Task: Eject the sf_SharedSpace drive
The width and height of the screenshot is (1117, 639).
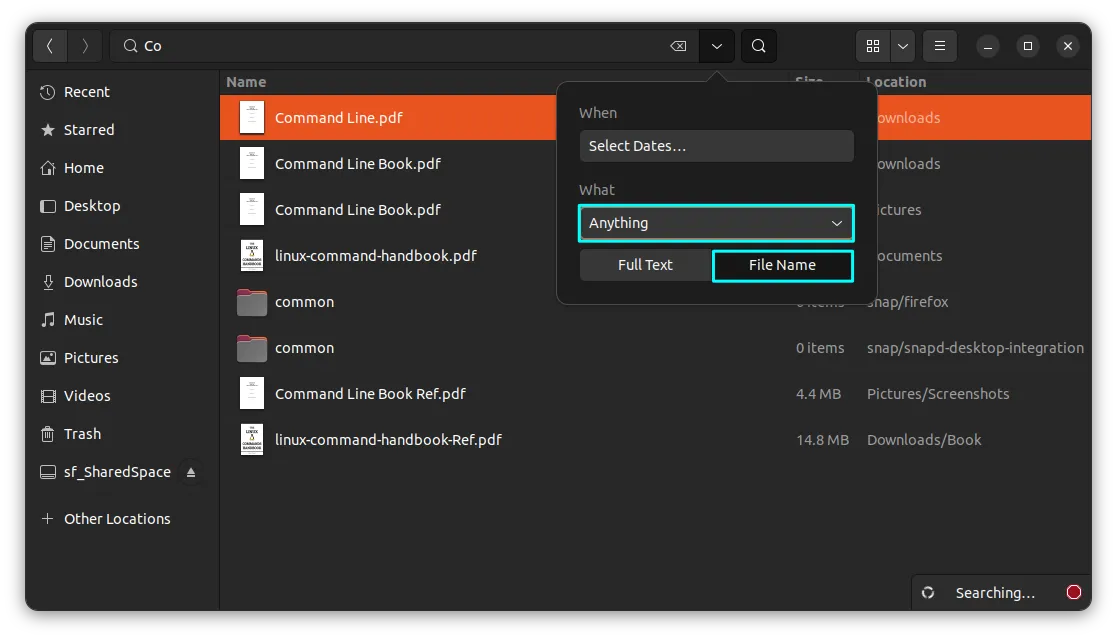Action: point(191,472)
